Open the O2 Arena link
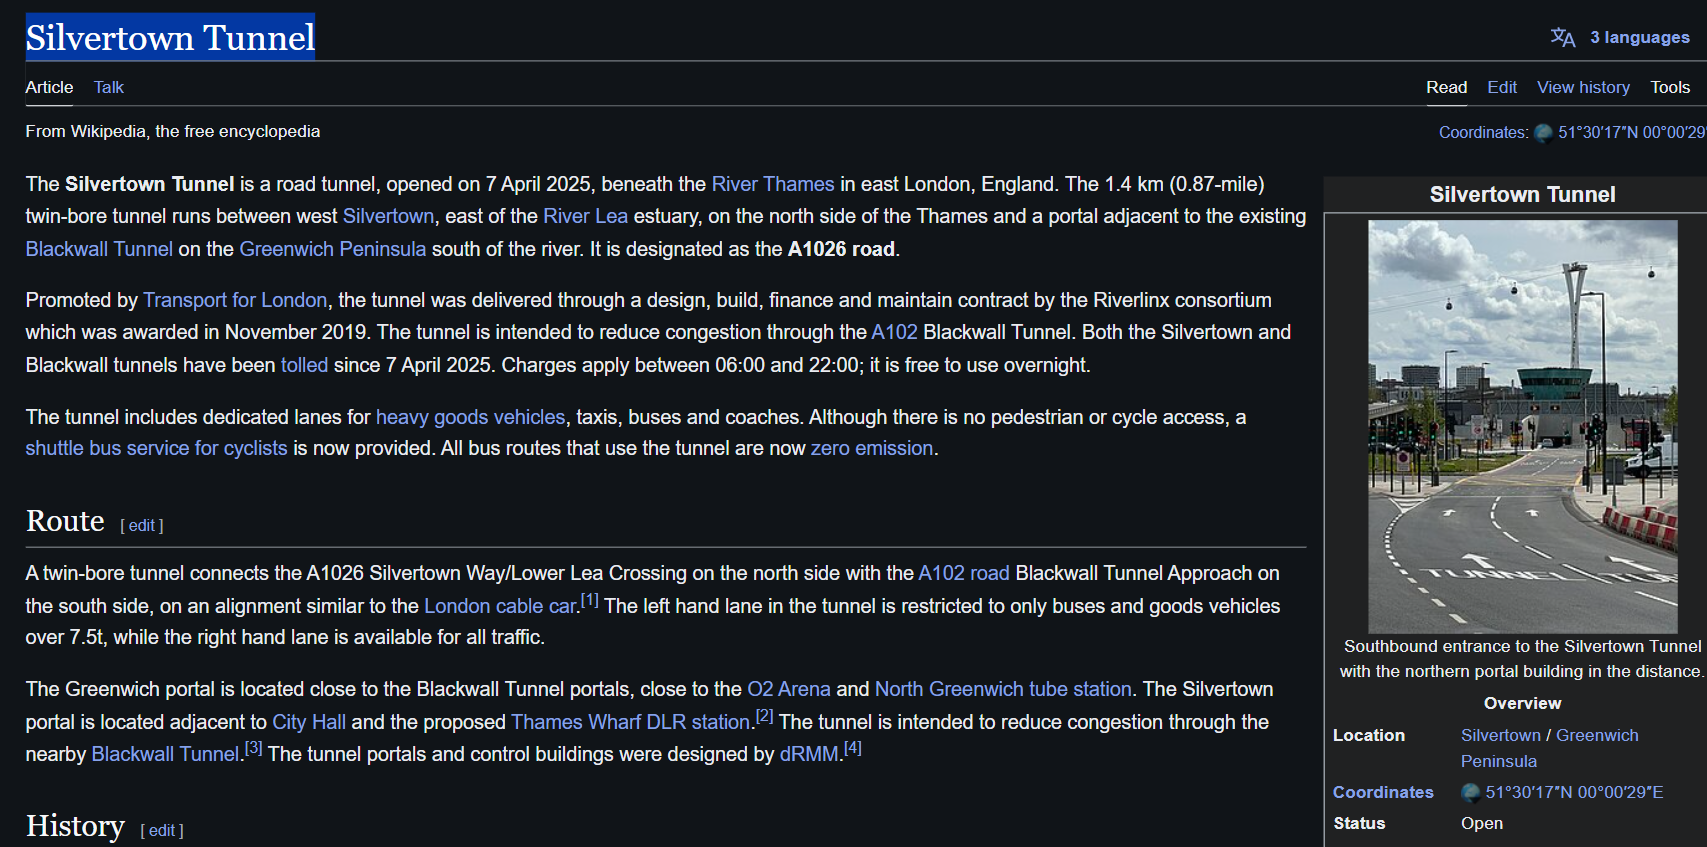This screenshot has height=847, width=1707. point(789,689)
